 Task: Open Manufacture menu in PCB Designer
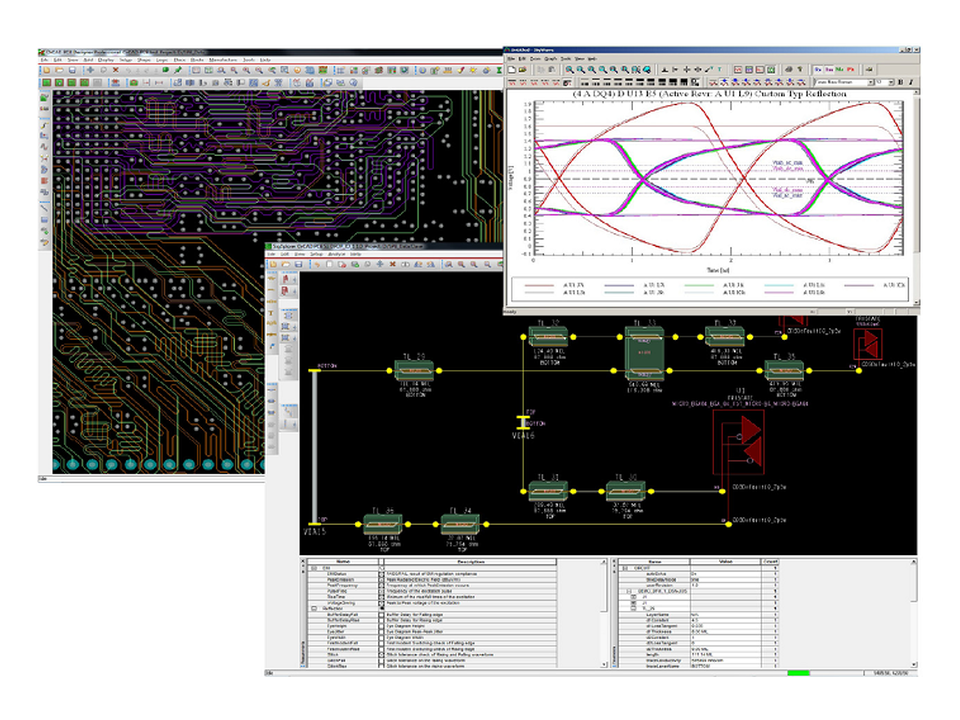(x=222, y=60)
